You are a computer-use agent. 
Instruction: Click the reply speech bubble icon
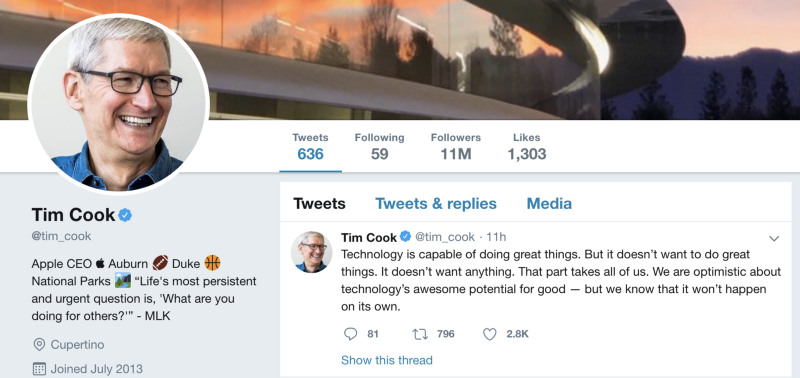click(351, 334)
